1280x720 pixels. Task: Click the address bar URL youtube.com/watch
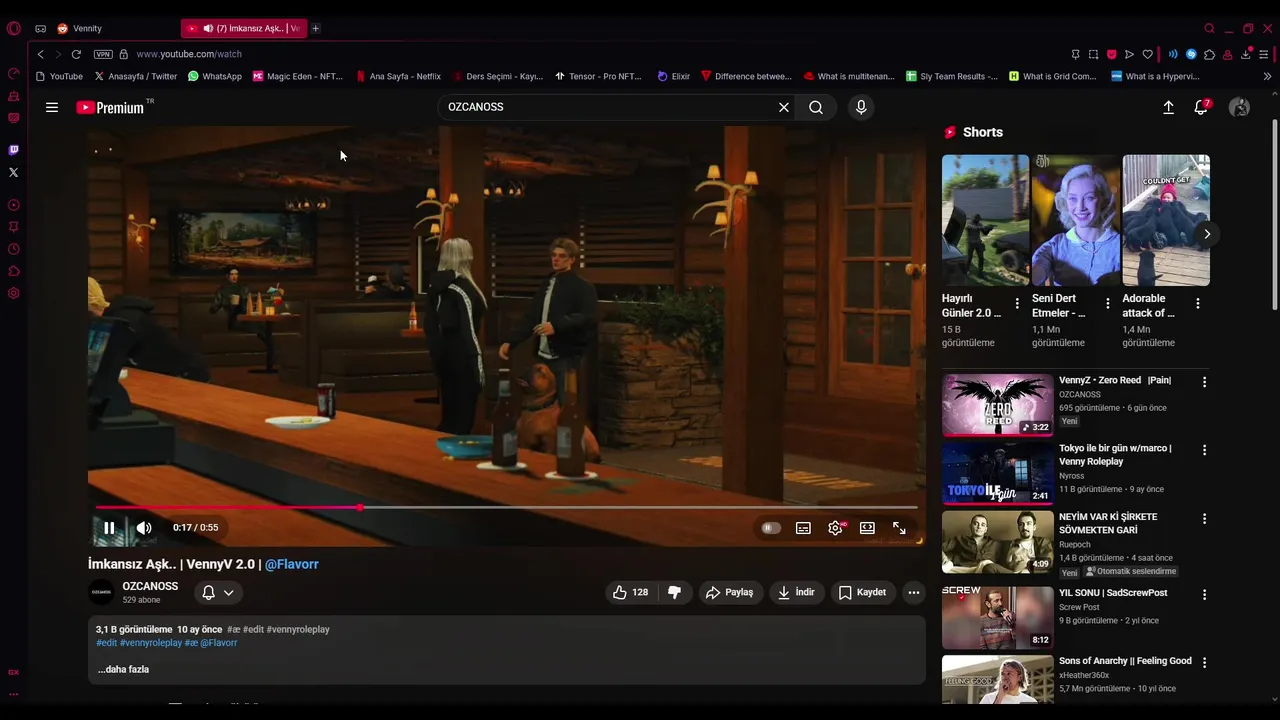[189, 54]
